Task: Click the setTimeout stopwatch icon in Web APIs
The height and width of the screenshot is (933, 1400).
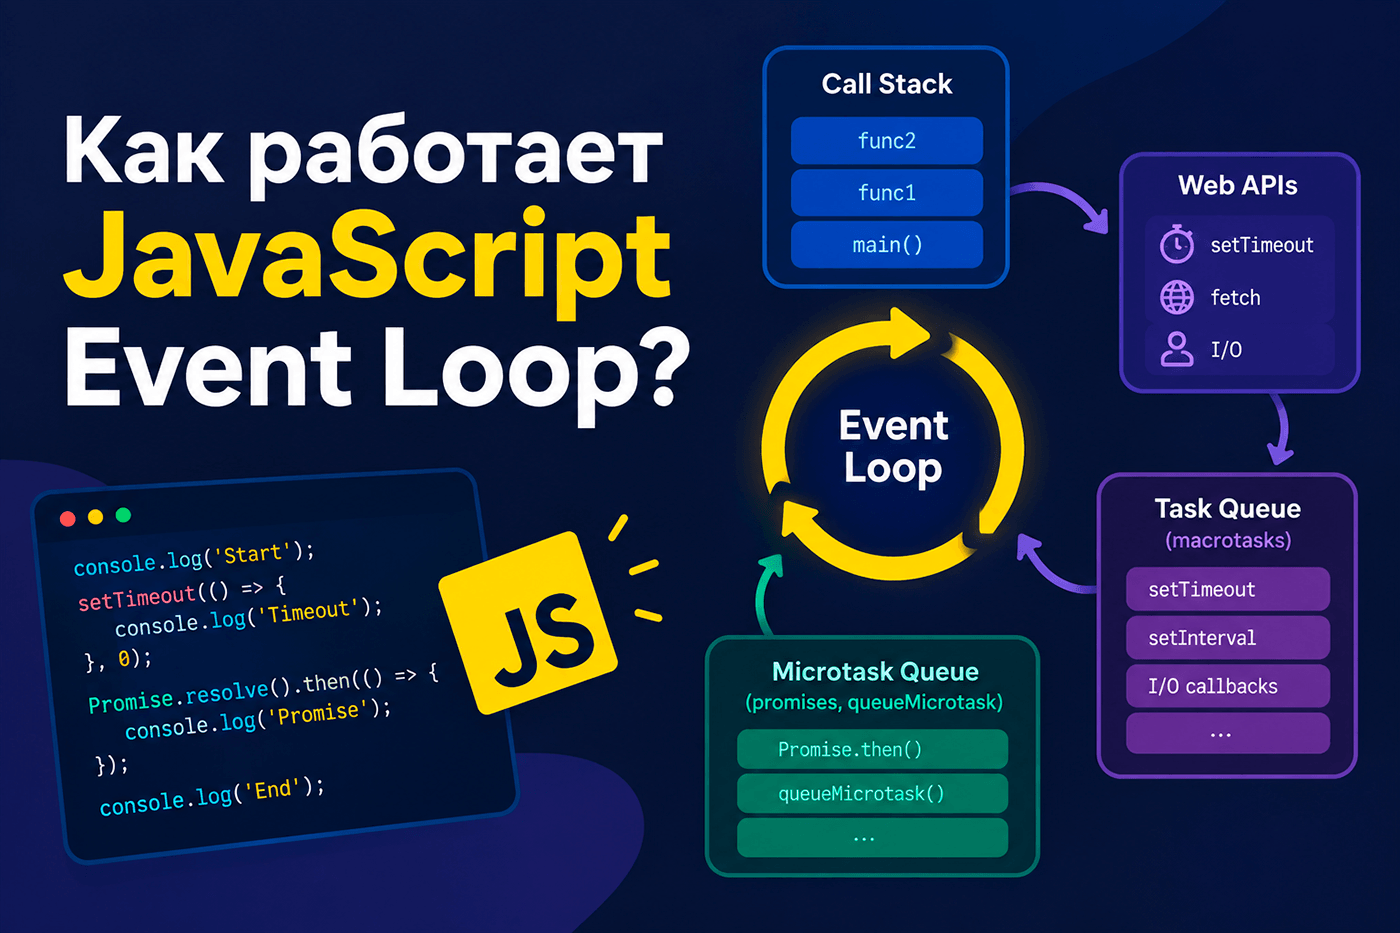Action: click(x=1177, y=244)
